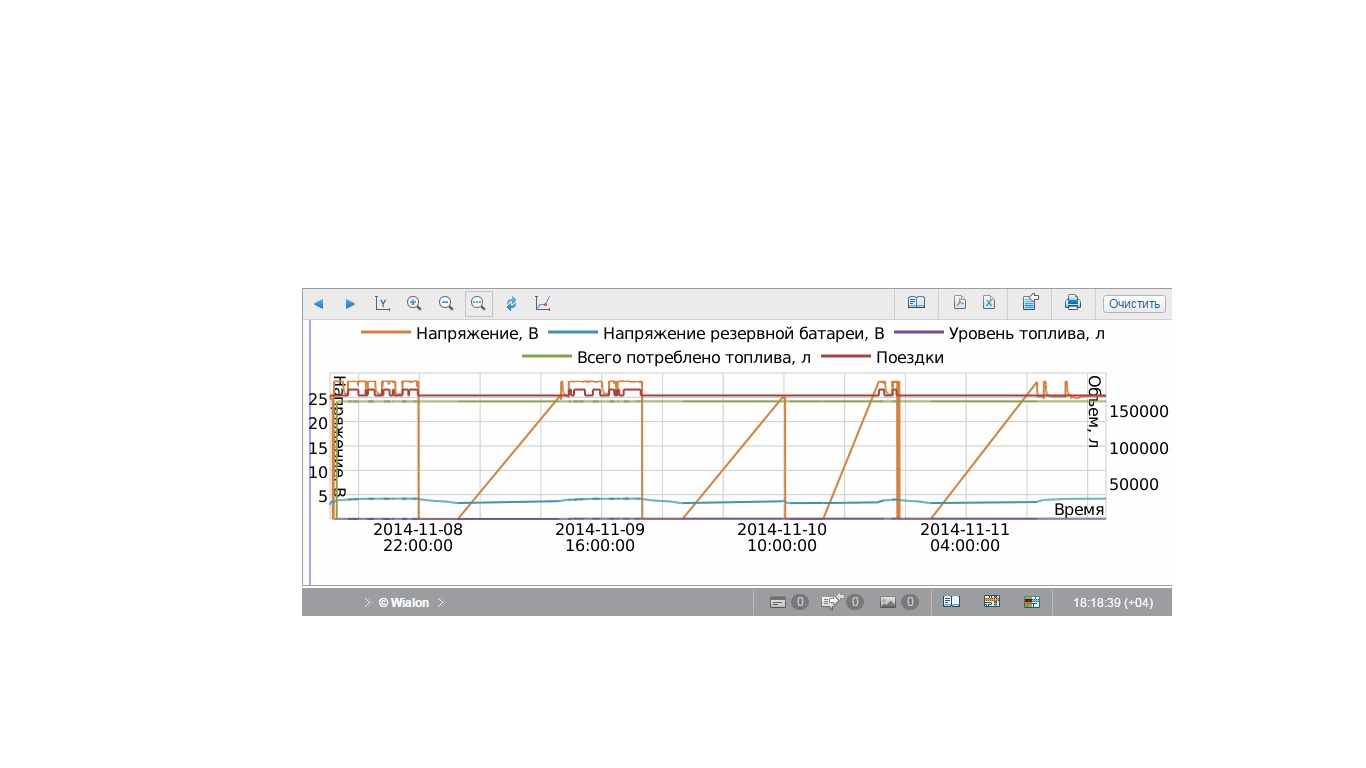Open the images counter in status bar
The height and width of the screenshot is (768, 1366).
click(x=899, y=603)
